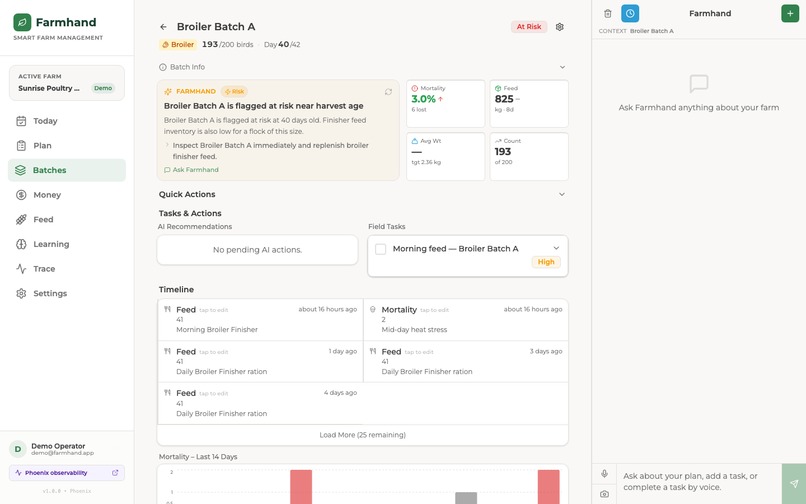Click the Count trend icon
The height and width of the screenshot is (504, 806).
498,140
